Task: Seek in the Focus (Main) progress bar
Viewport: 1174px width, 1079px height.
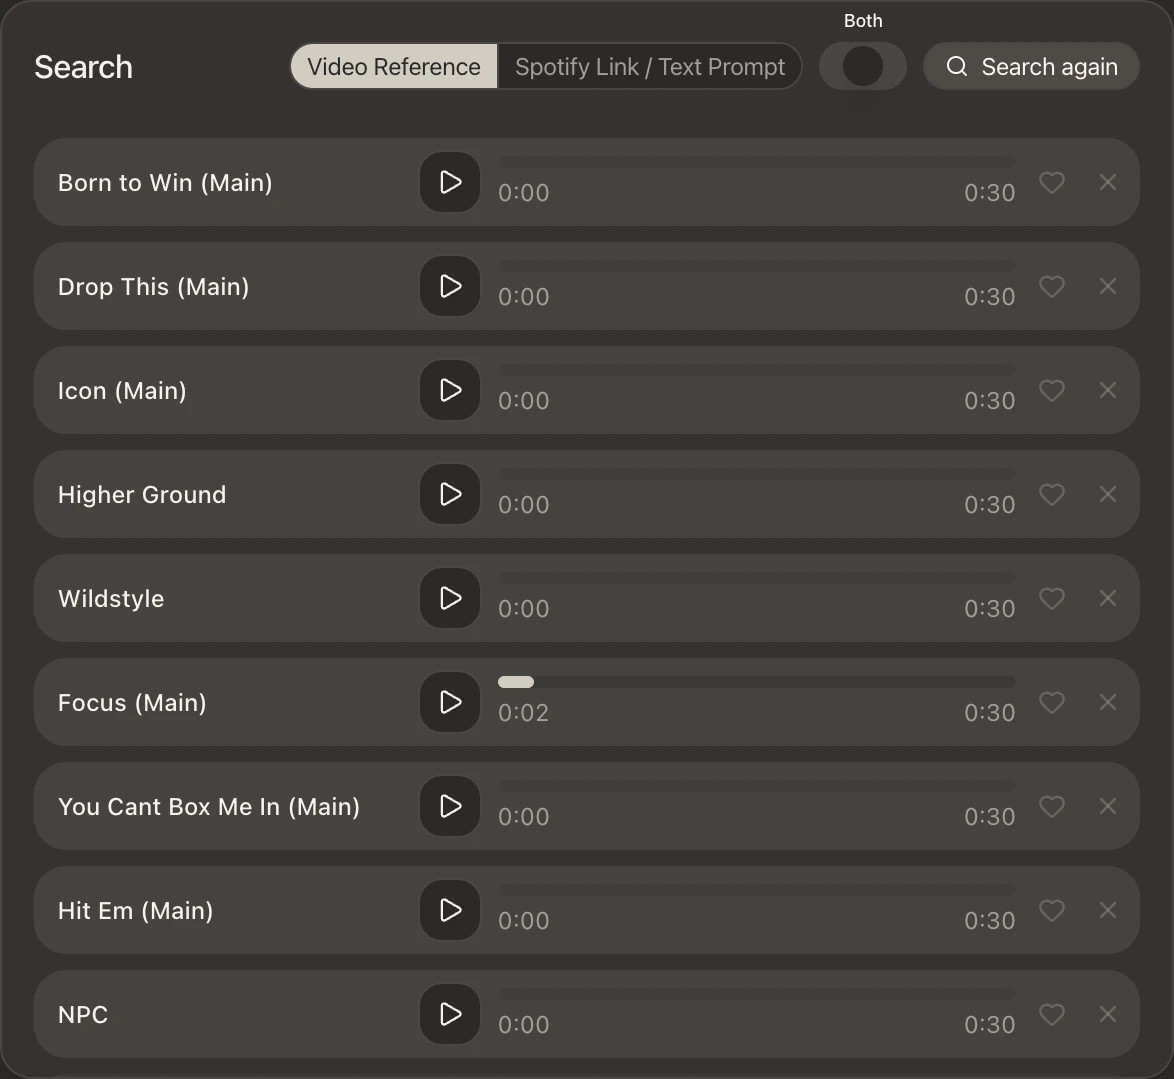Action: coord(757,682)
